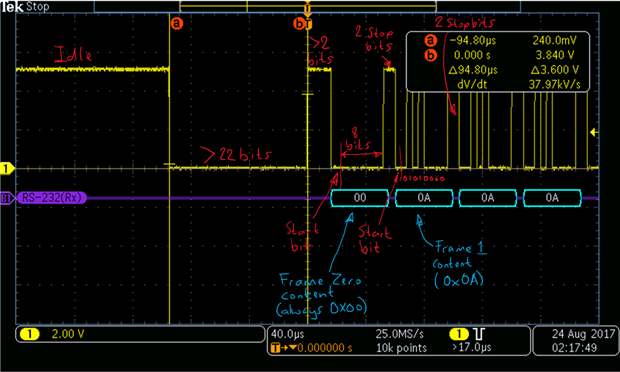Click the rising edge trigger icon
Screen dimensions: 620x372
(x=479, y=334)
